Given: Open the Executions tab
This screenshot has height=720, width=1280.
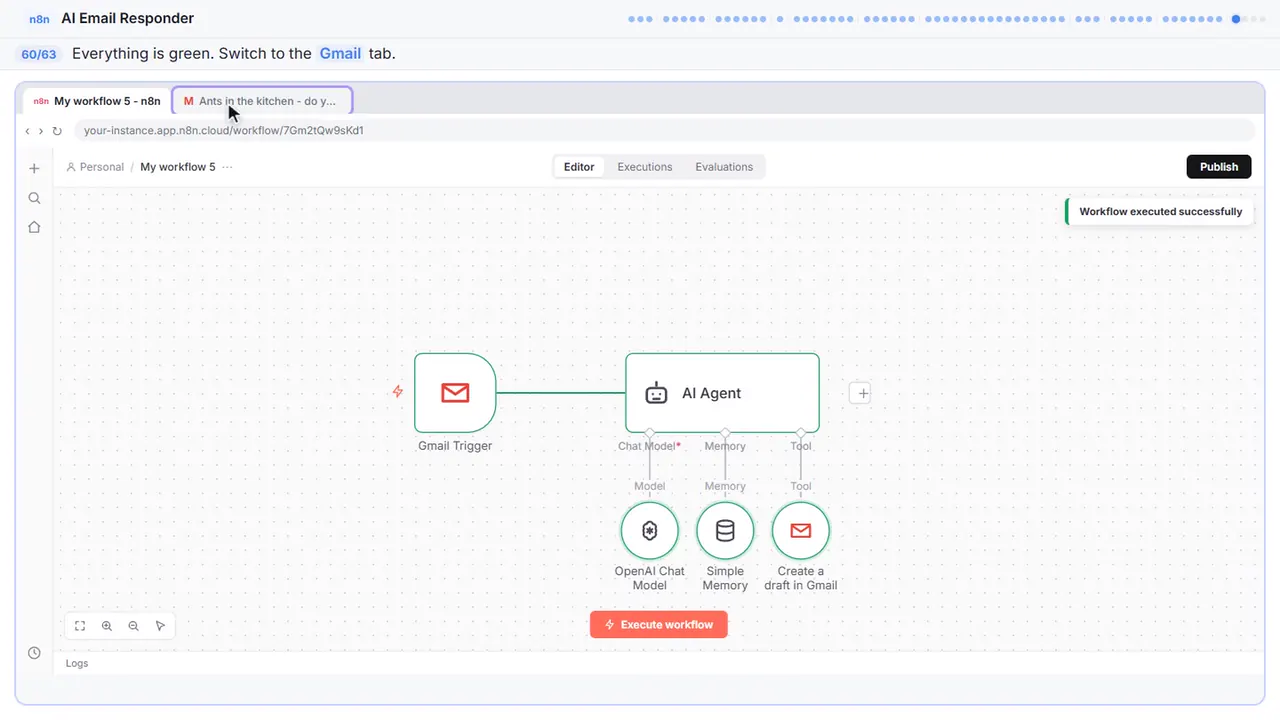Looking at the screenshot, I should (x=645, y=167).
